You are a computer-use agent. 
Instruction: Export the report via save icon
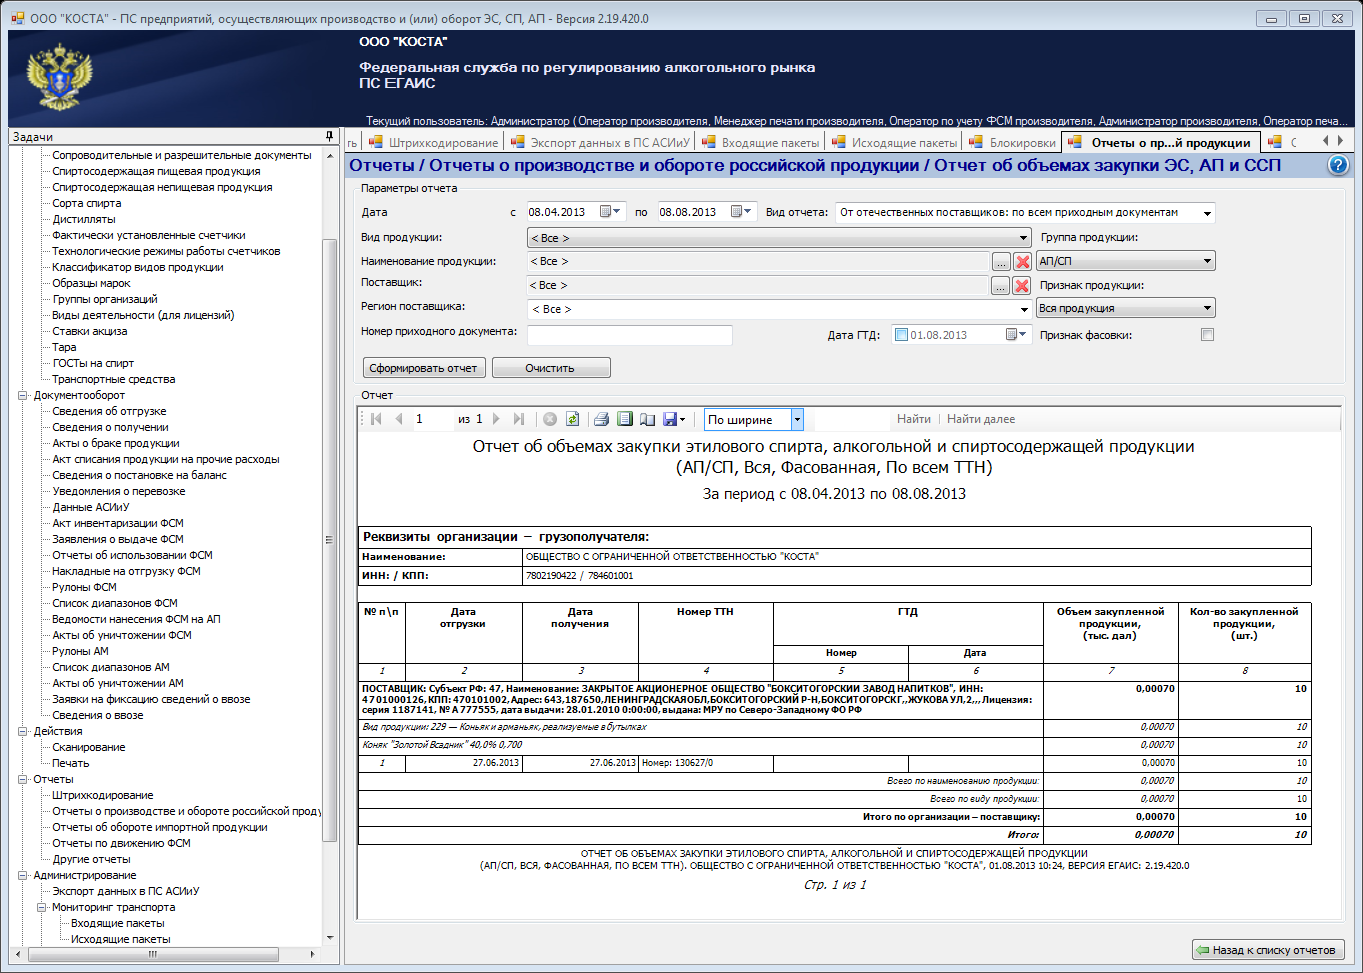(672, 419)
